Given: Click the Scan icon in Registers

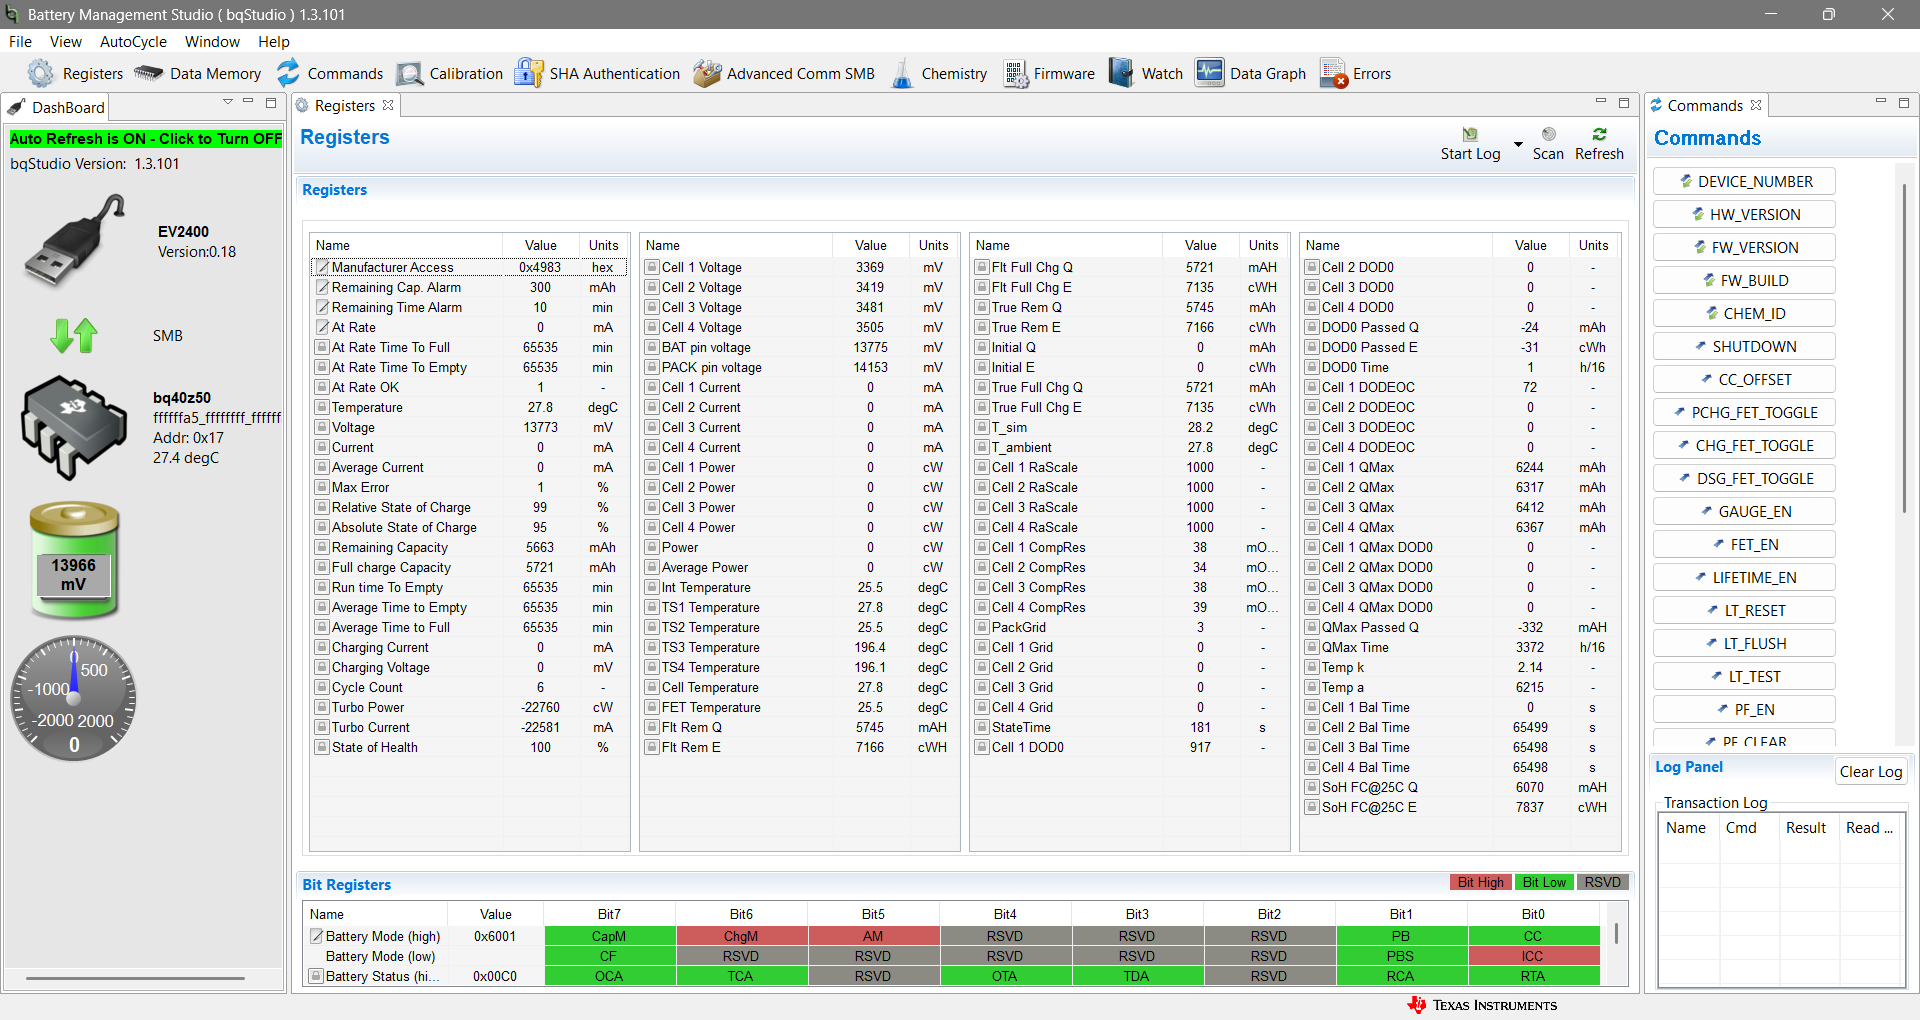Looking at the screenshot, I should (x=1548, y=135).
